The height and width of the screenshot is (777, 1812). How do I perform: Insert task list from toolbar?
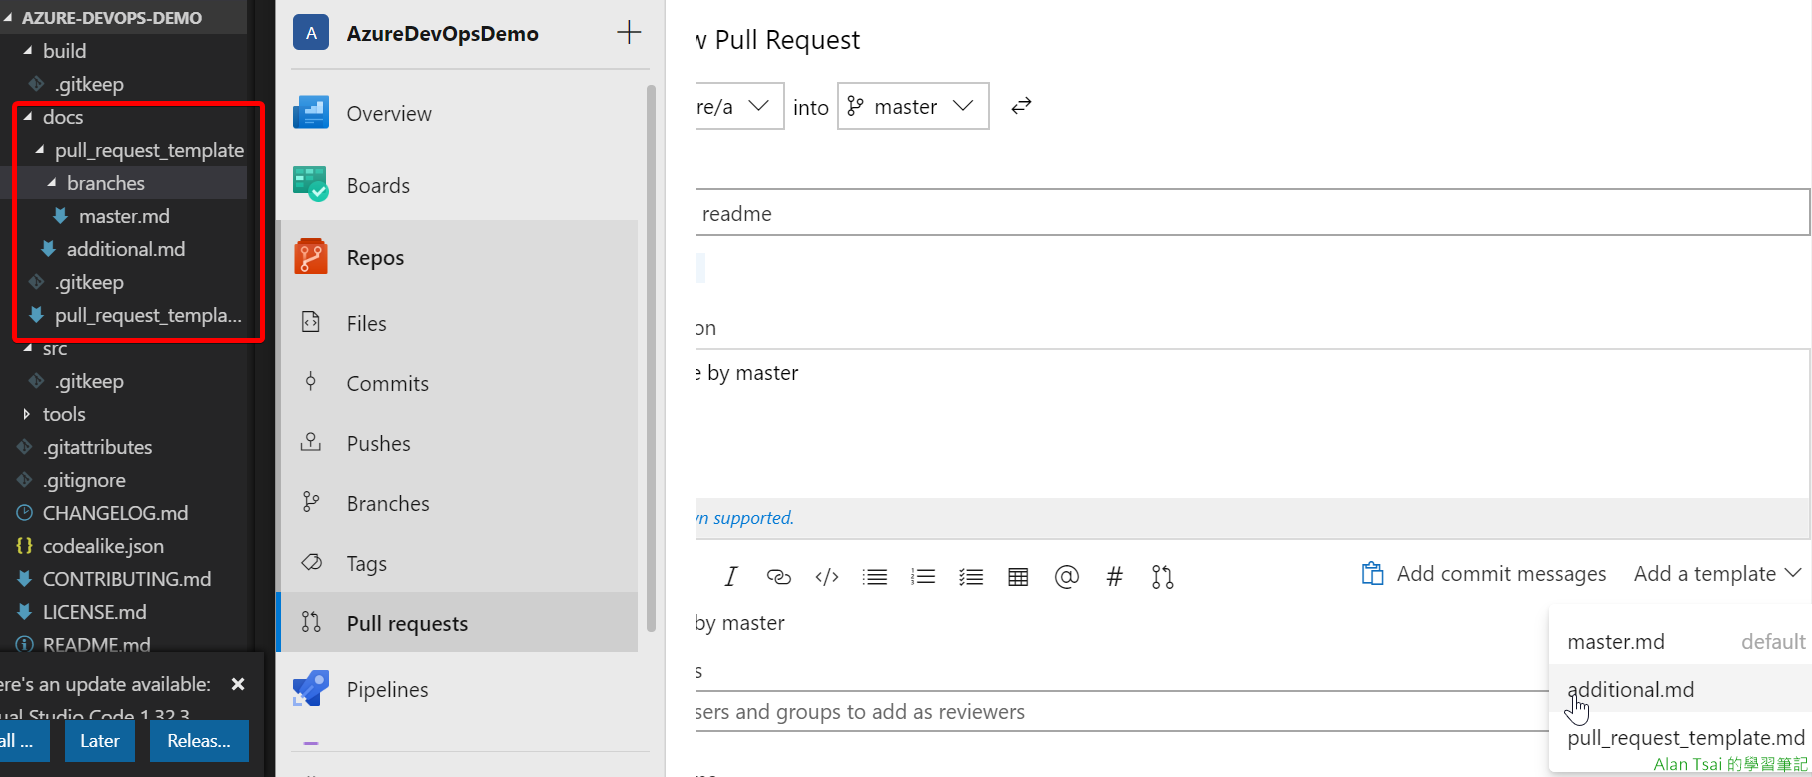tap(971, 576)
